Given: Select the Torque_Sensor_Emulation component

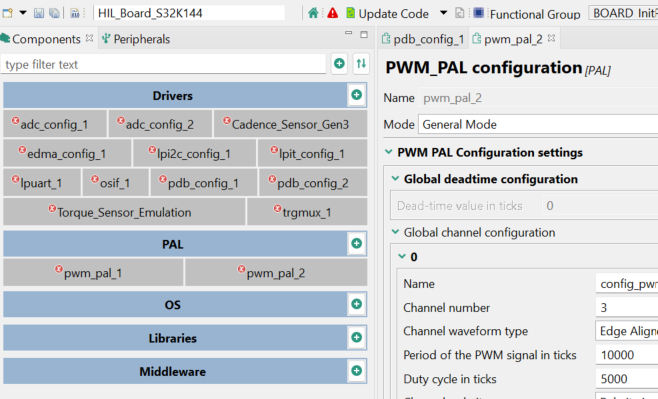Looking at the screenshot, I should tap(124, 212).
